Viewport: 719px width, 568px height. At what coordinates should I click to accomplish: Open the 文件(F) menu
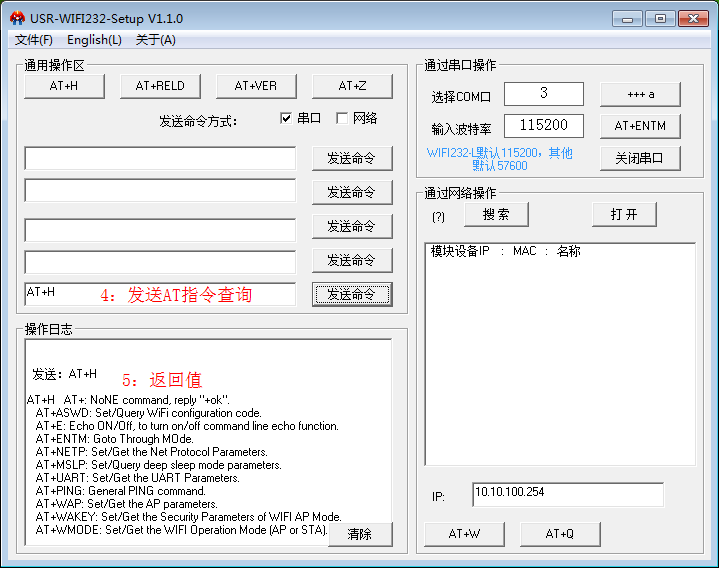click(x=34, y=40)
